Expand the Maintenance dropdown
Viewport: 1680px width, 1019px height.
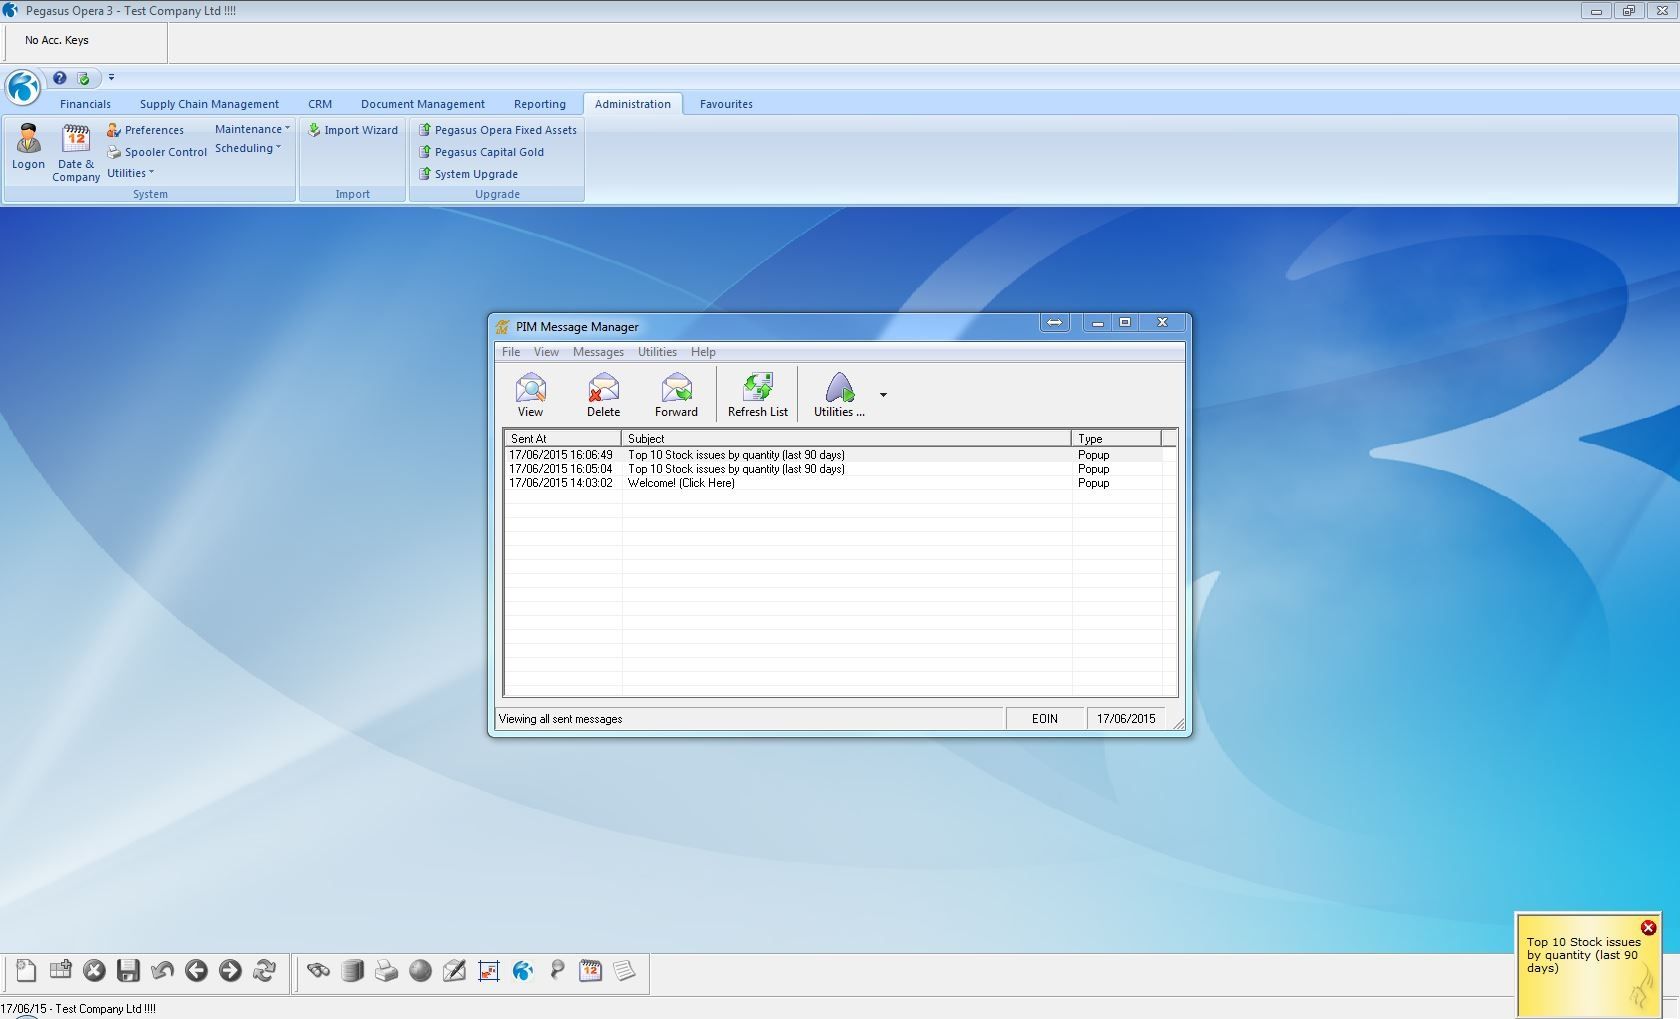[252, 129]
